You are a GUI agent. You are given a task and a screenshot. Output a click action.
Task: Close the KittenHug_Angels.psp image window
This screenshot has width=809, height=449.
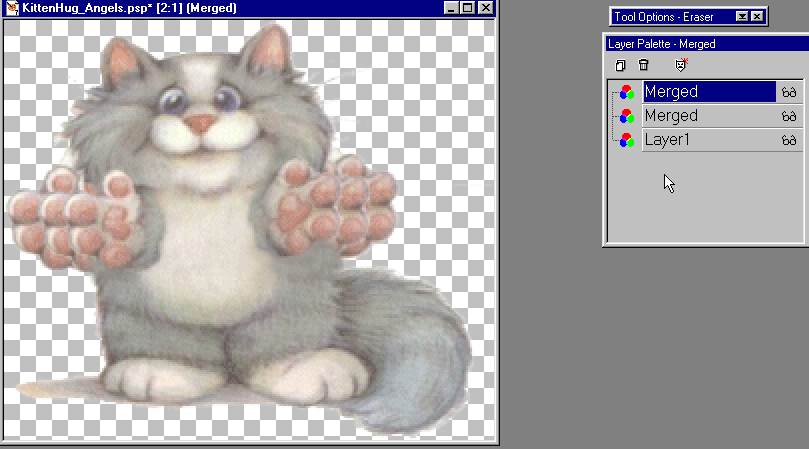tap(486, 8)
